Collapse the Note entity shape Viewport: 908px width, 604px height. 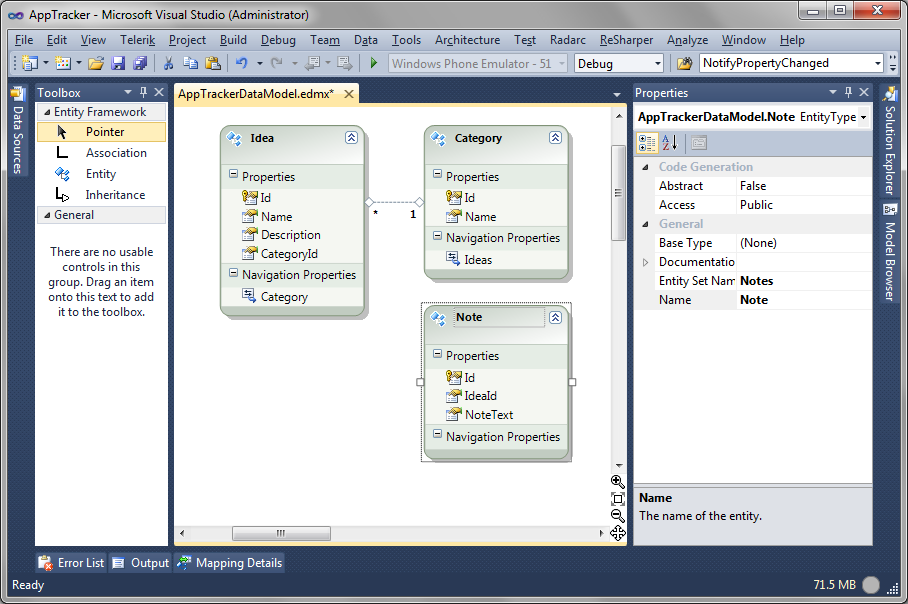pos(555,317)
